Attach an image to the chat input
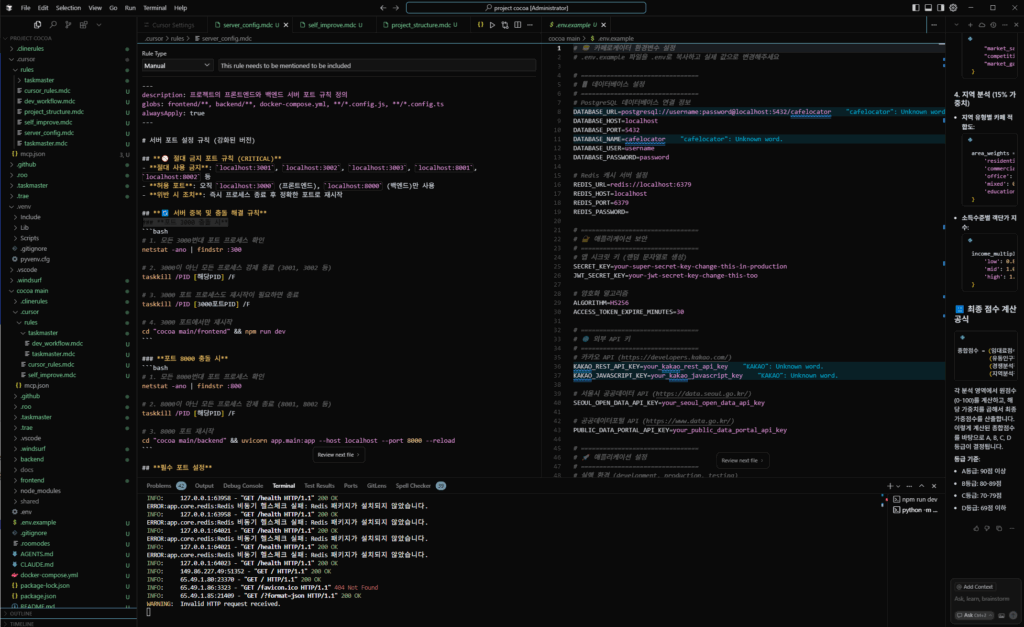This screenshot has width=1024, height=627. [x=1001, y=615]
